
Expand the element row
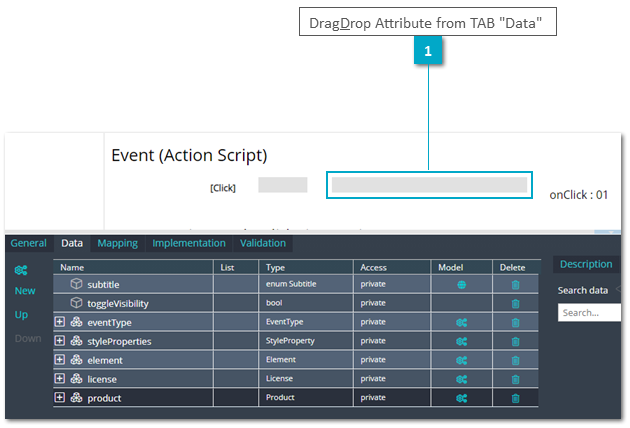click(x=59, y=359)
